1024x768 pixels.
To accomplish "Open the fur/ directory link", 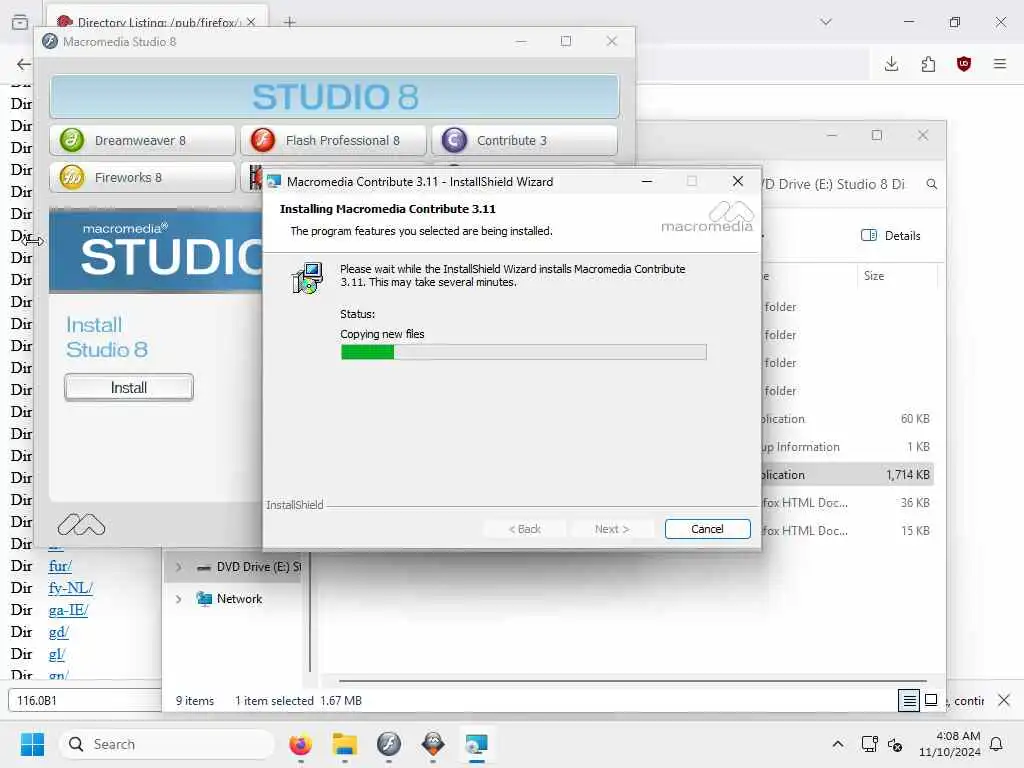I will (60, 566).
